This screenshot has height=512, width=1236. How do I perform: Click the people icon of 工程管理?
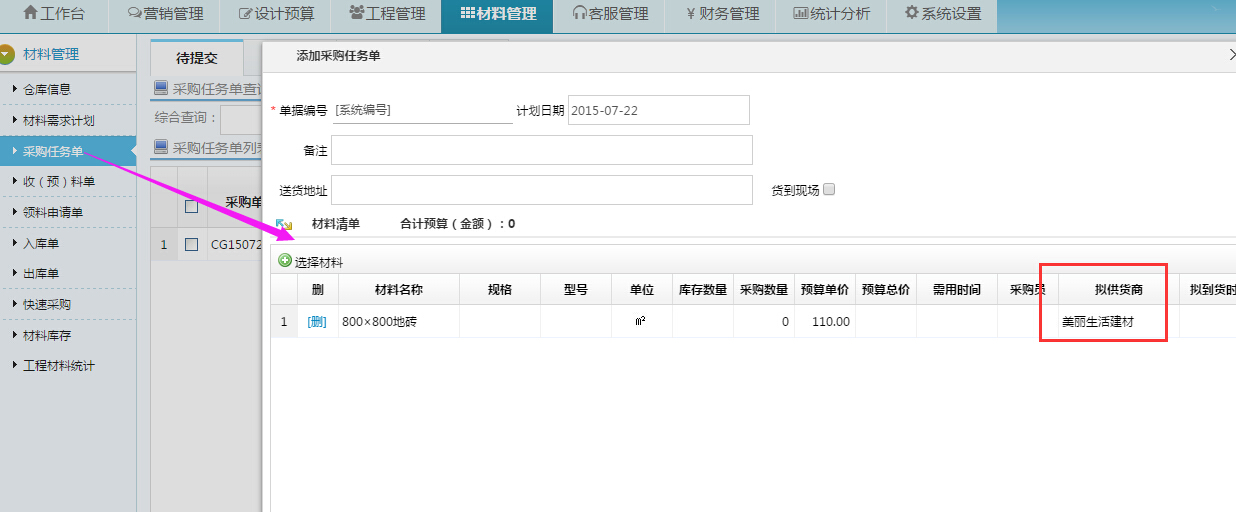(357, 14)
